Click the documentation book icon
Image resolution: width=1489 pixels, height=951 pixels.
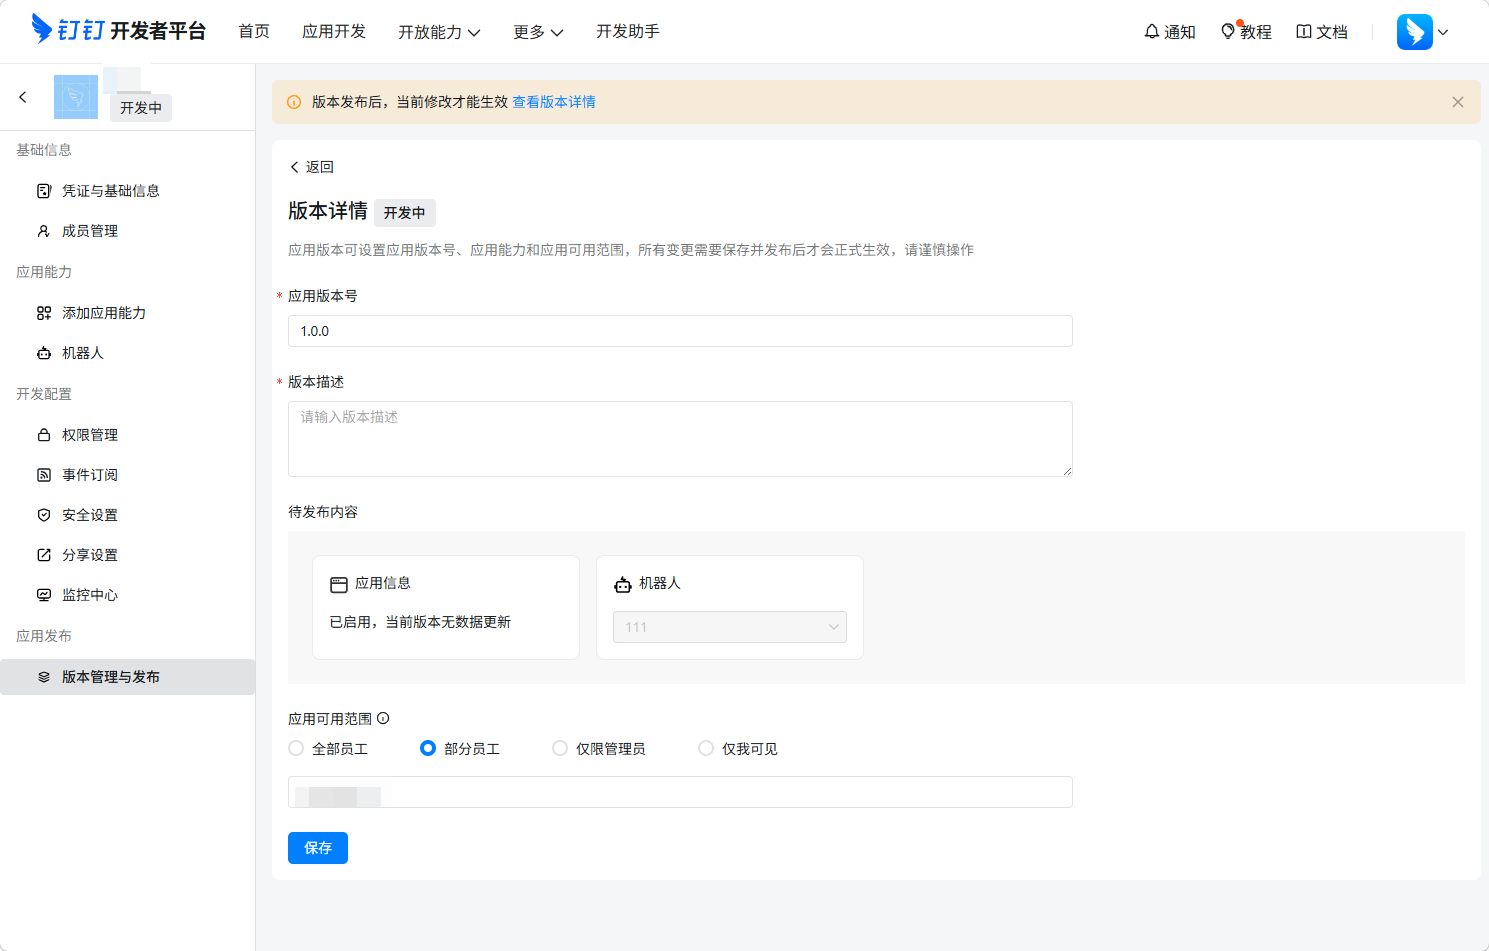(1304, 32)
